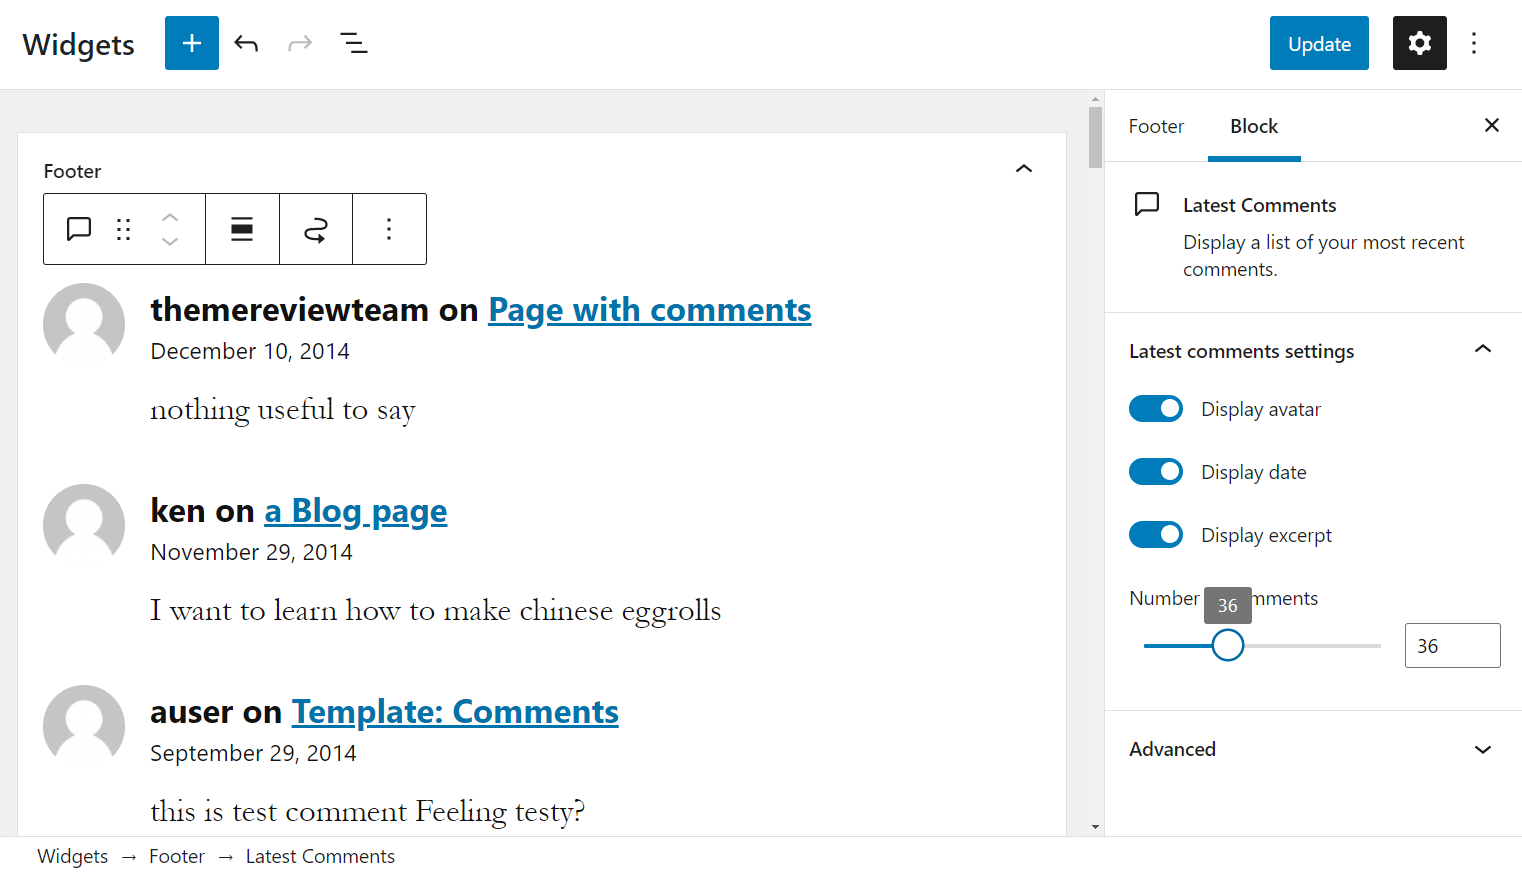Disable the Display avatar toggle

point(1155,408)
